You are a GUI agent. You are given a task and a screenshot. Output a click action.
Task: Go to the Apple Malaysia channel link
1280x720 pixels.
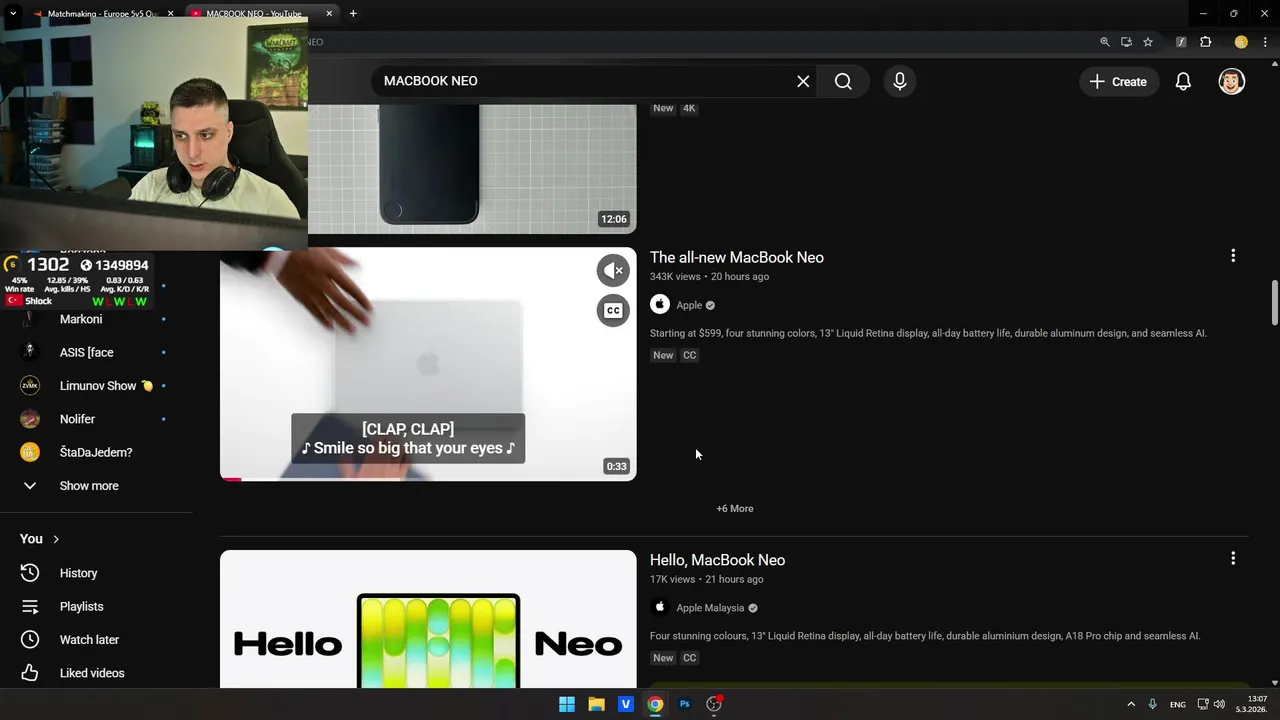[710, 608]
